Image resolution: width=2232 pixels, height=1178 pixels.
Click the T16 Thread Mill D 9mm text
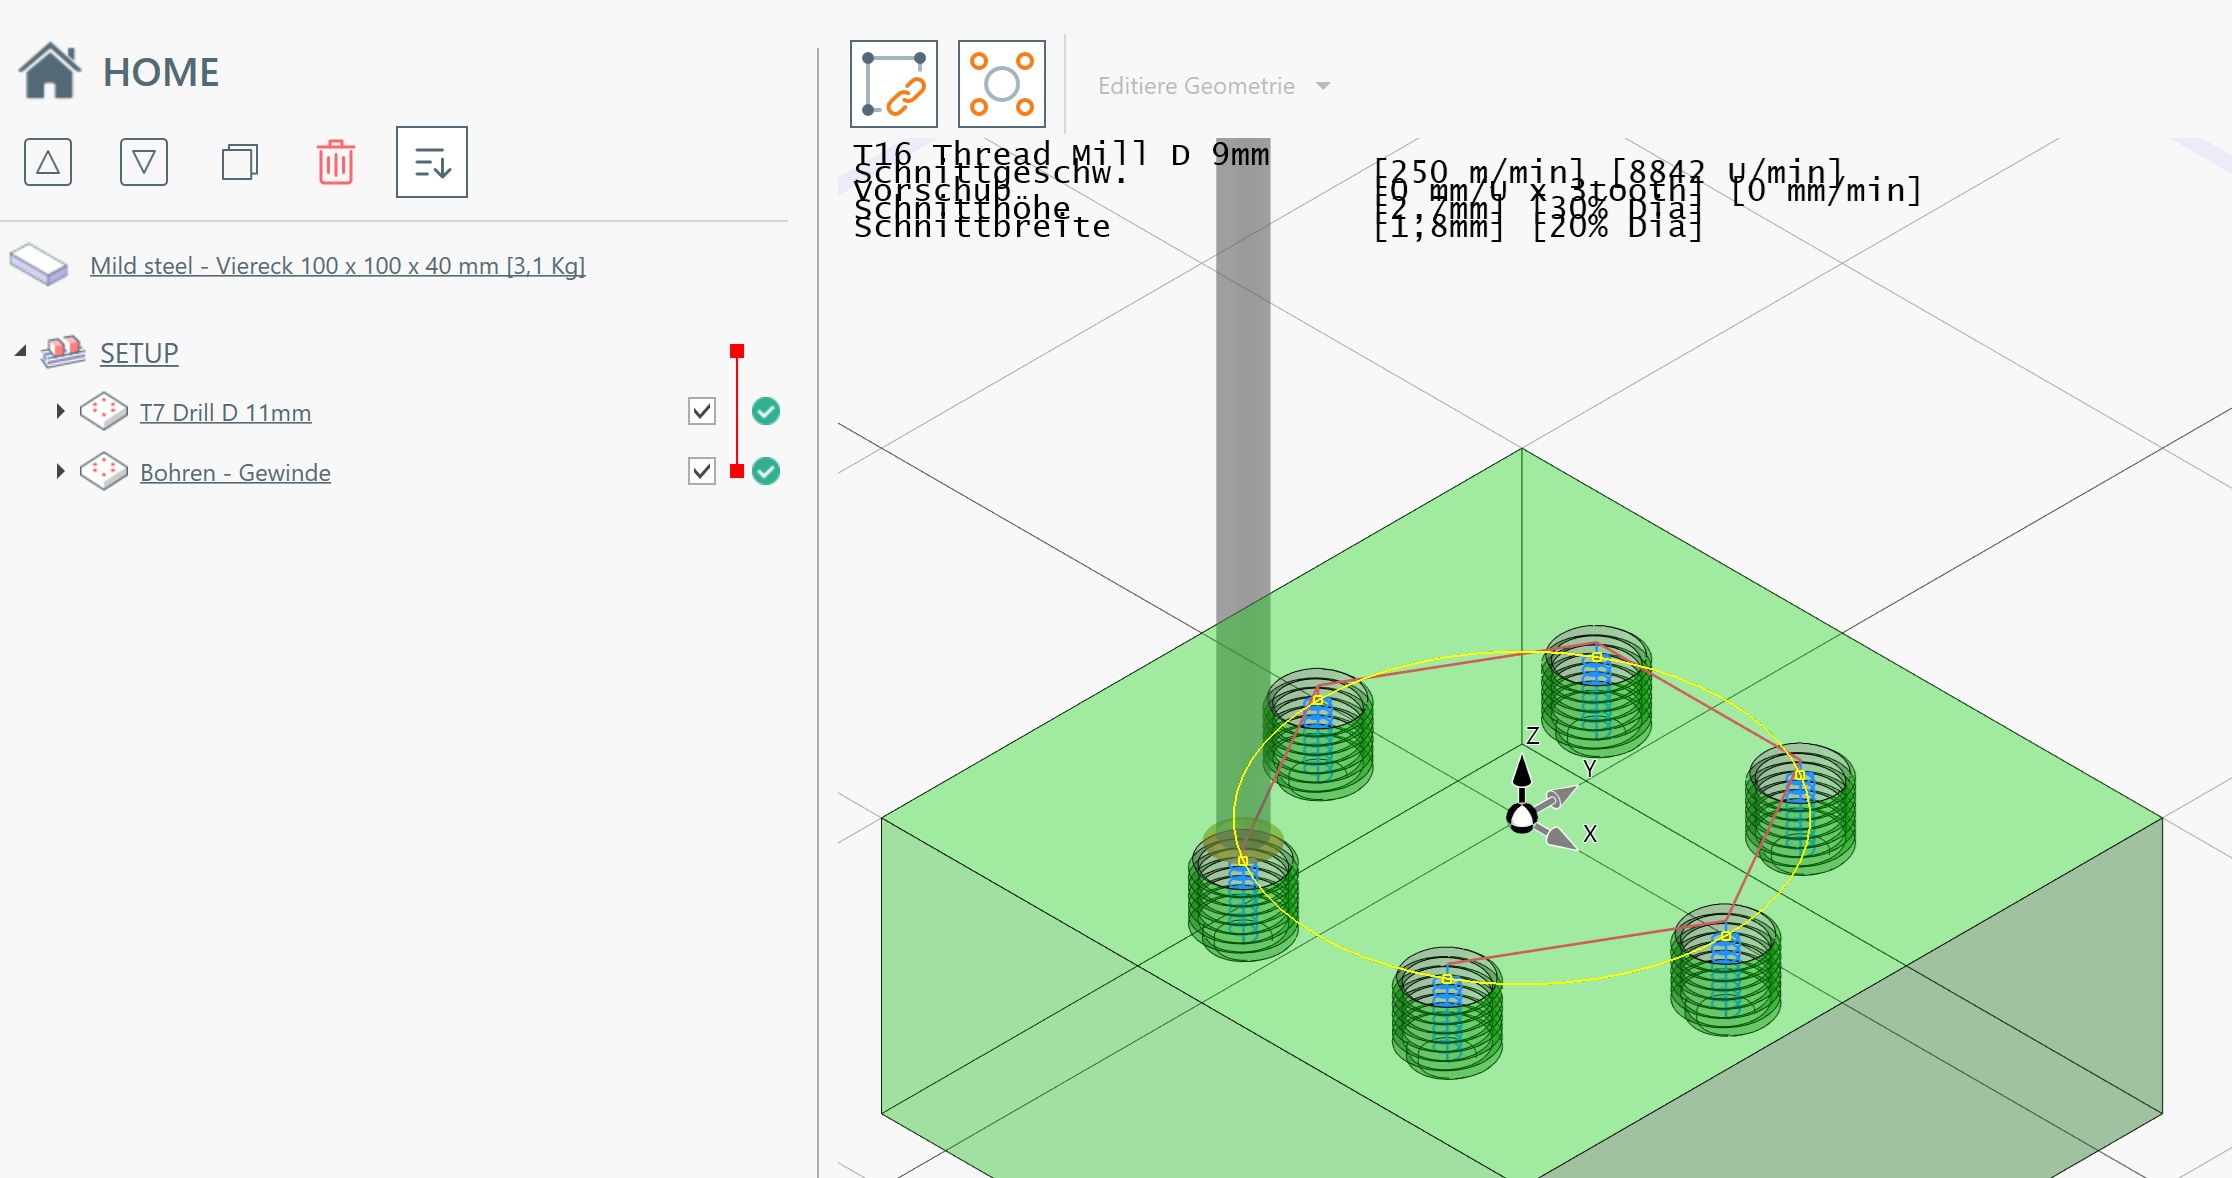click(x=1061, y=154)
